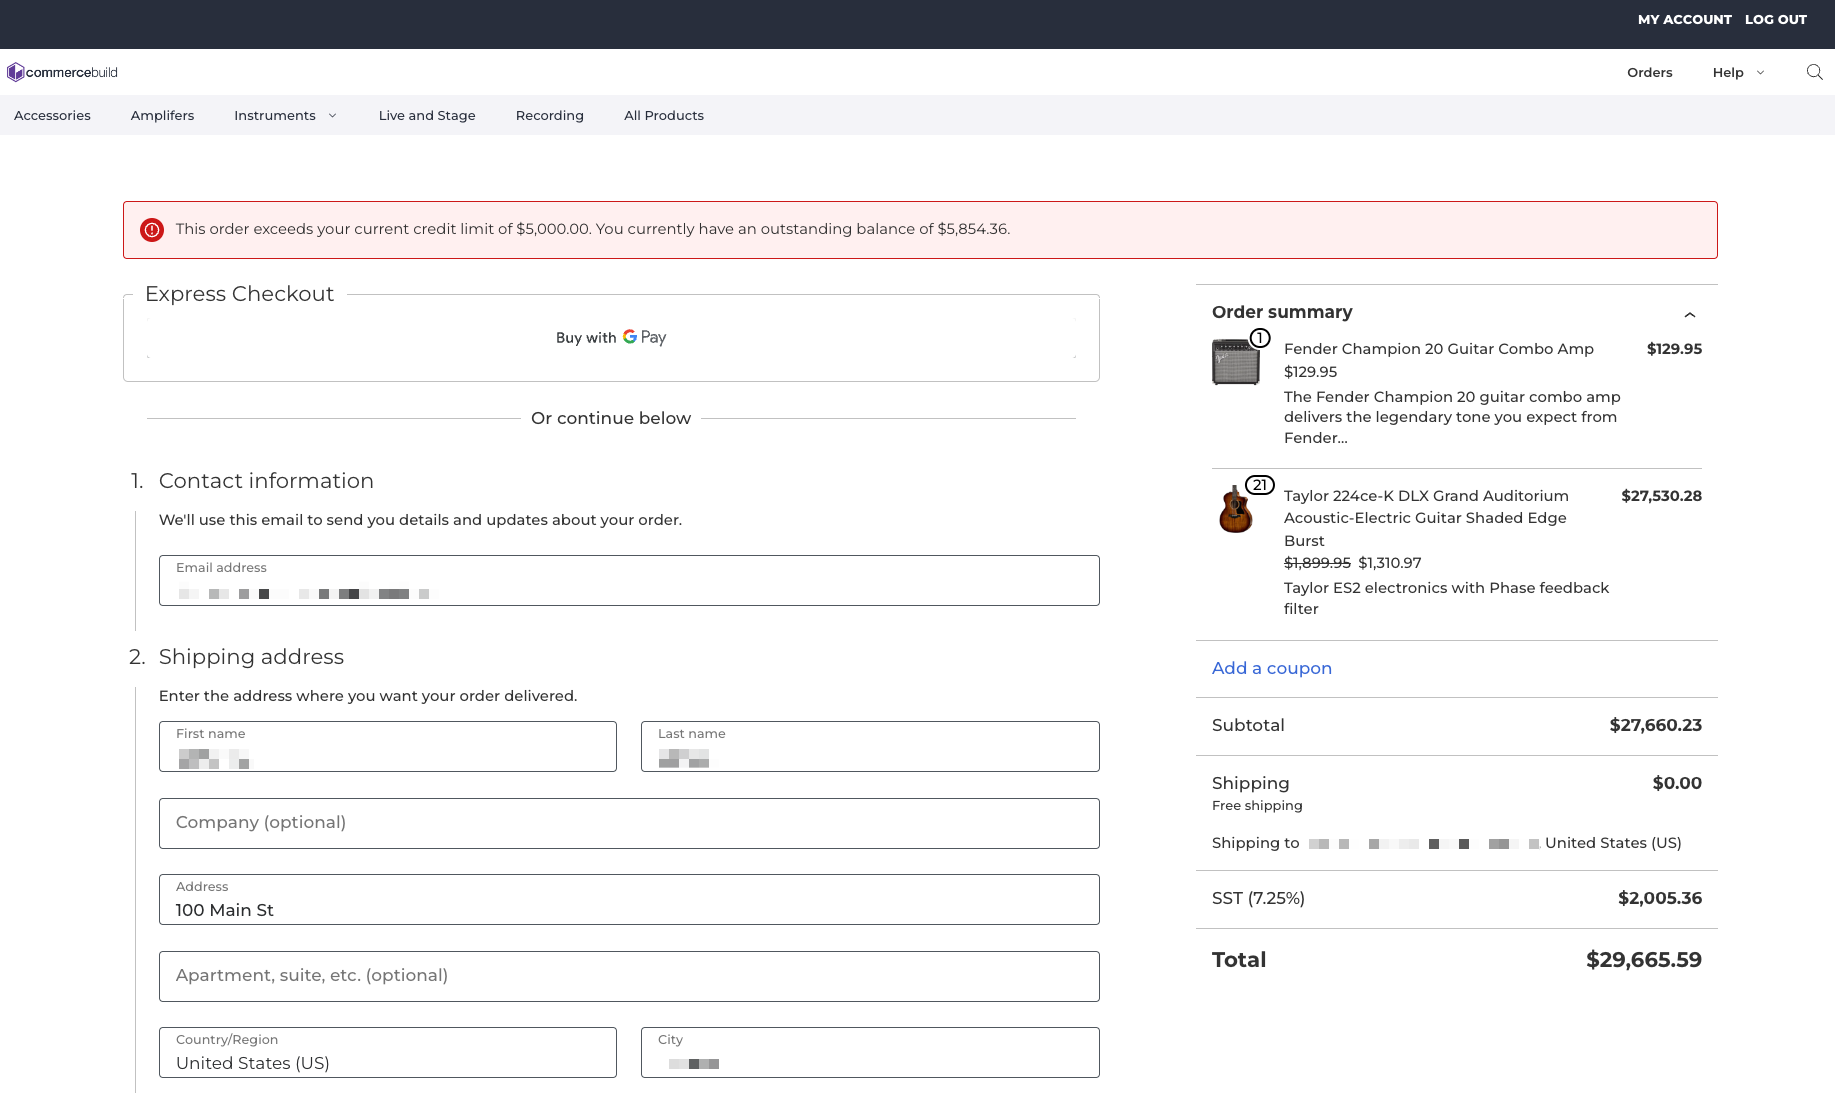The width and height of the screenshot is (1835, 1093).
Task: Open the Amplifers category
Action: (162, 115)
